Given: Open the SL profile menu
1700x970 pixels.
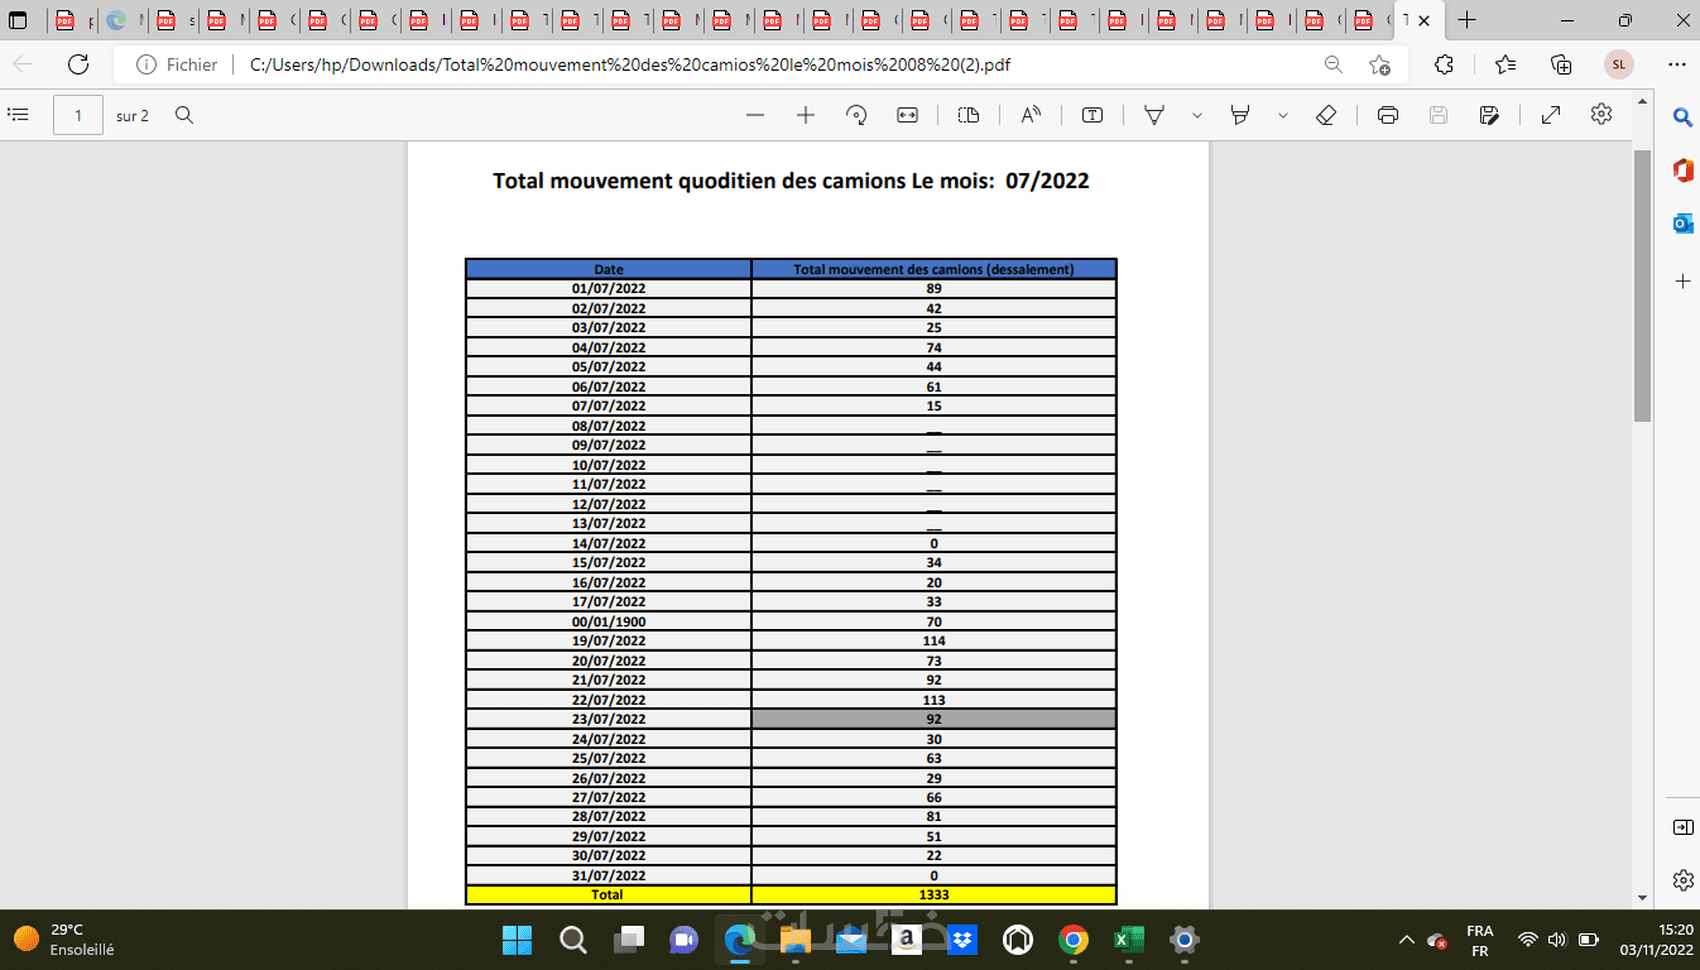Looking at the screenshot, I should [x=1619, y=65].
